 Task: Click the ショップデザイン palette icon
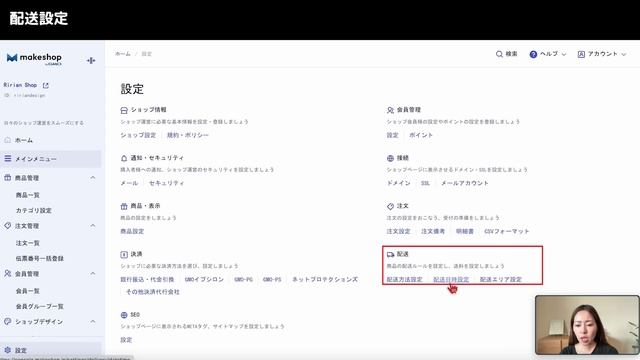(8, 321)
